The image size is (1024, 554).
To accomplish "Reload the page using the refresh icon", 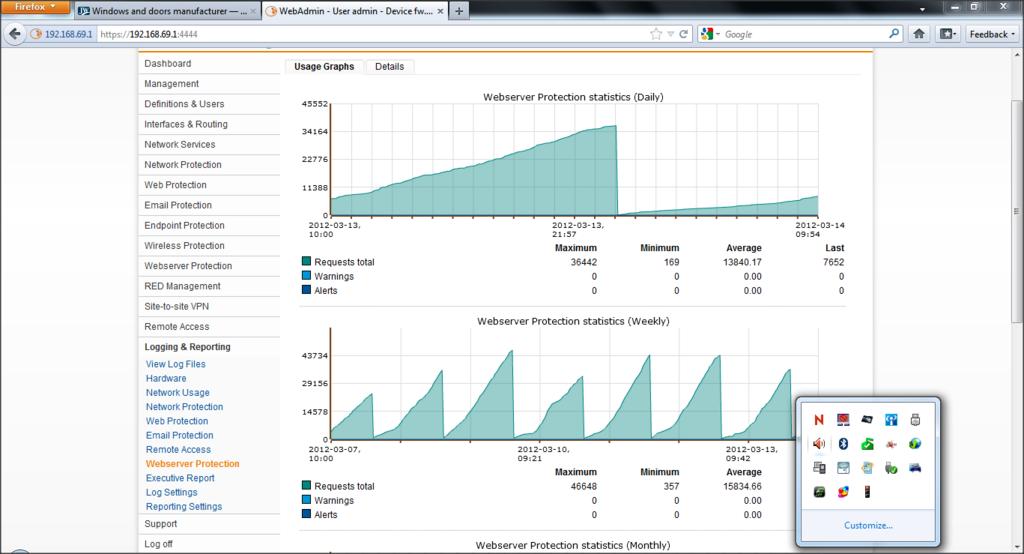I will point(684,34).
